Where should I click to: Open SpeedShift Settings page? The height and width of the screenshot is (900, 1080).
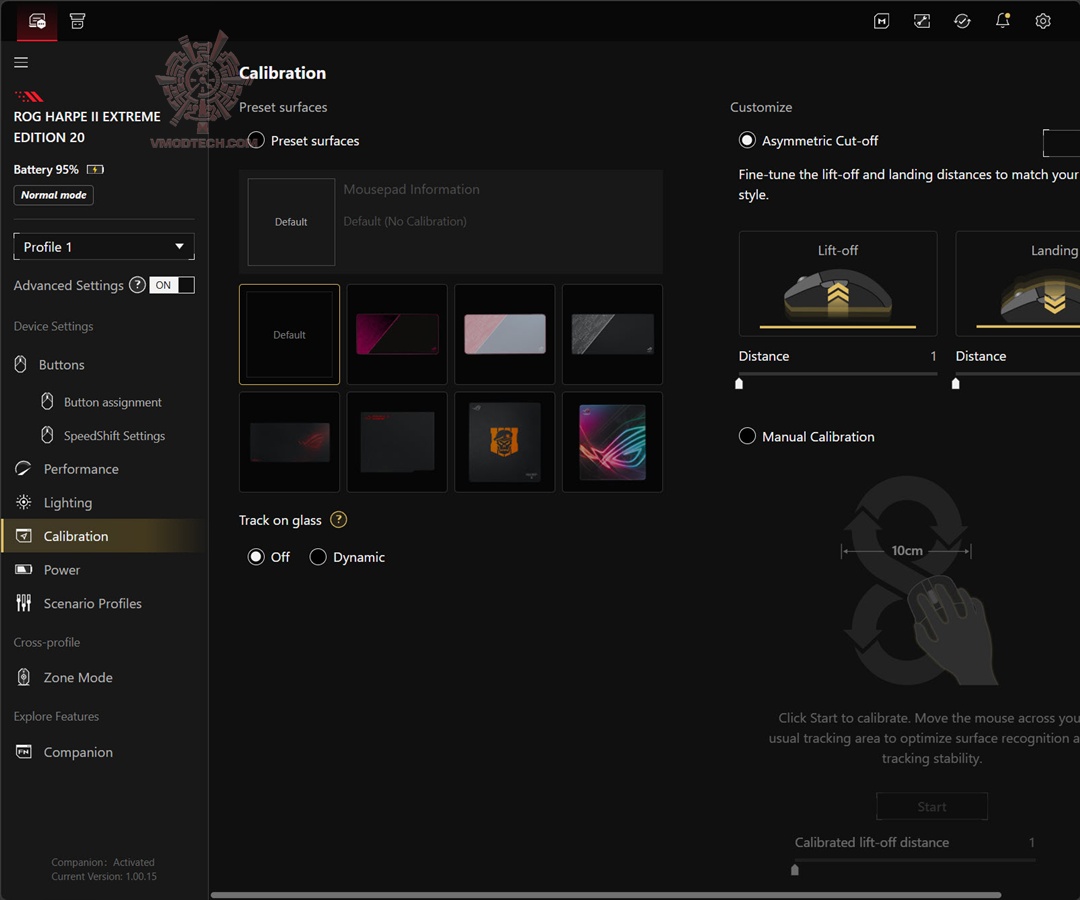(x=114, y=436)
